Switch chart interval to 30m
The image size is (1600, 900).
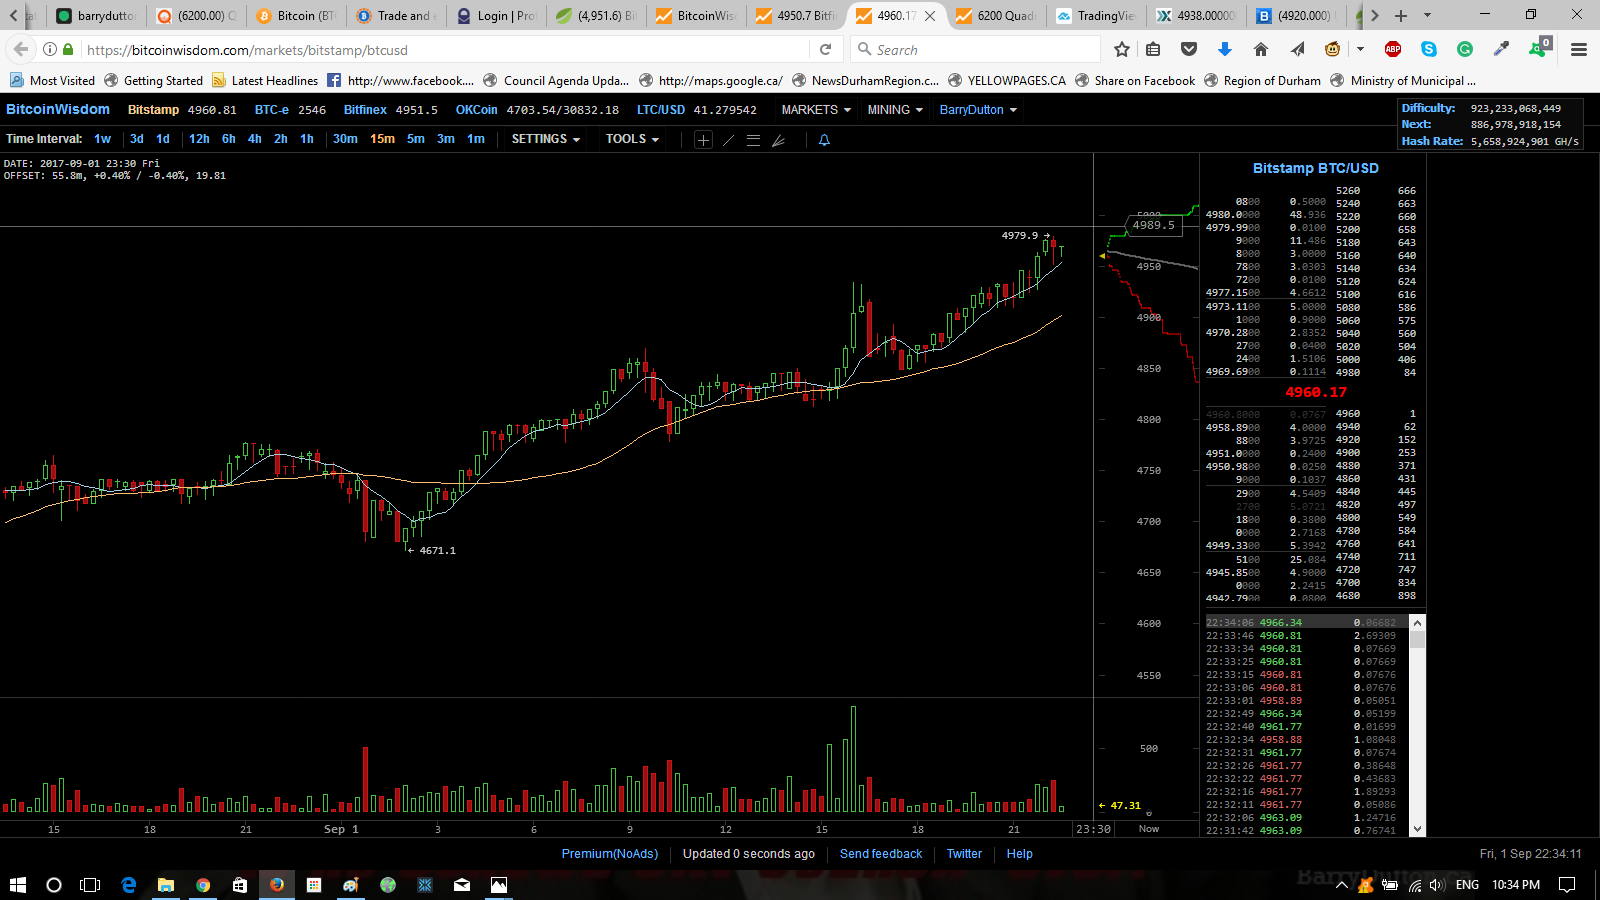345,139
